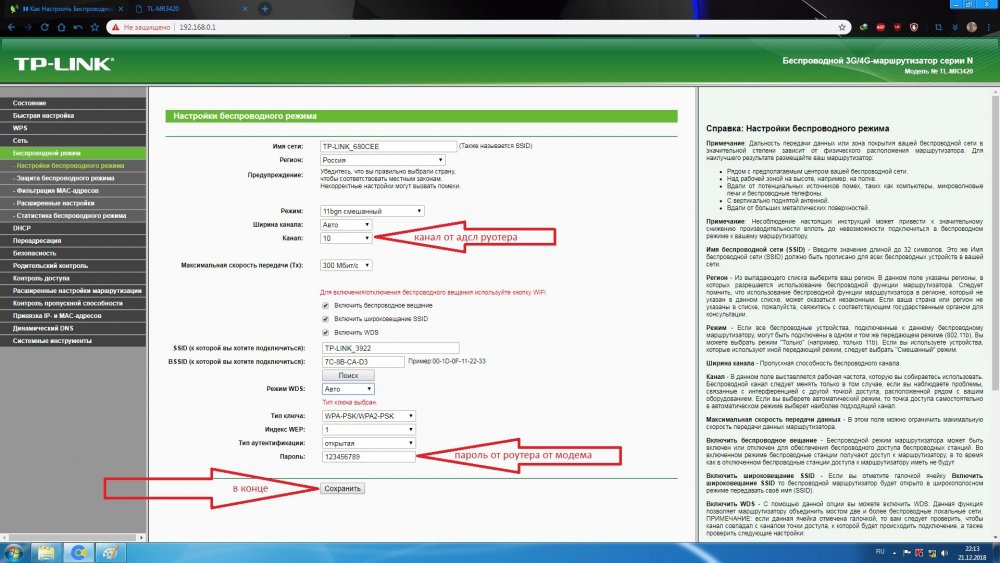
Task: Toggle "Включить широковещание SSID" checkbox
Action: (x=325, y=318)
